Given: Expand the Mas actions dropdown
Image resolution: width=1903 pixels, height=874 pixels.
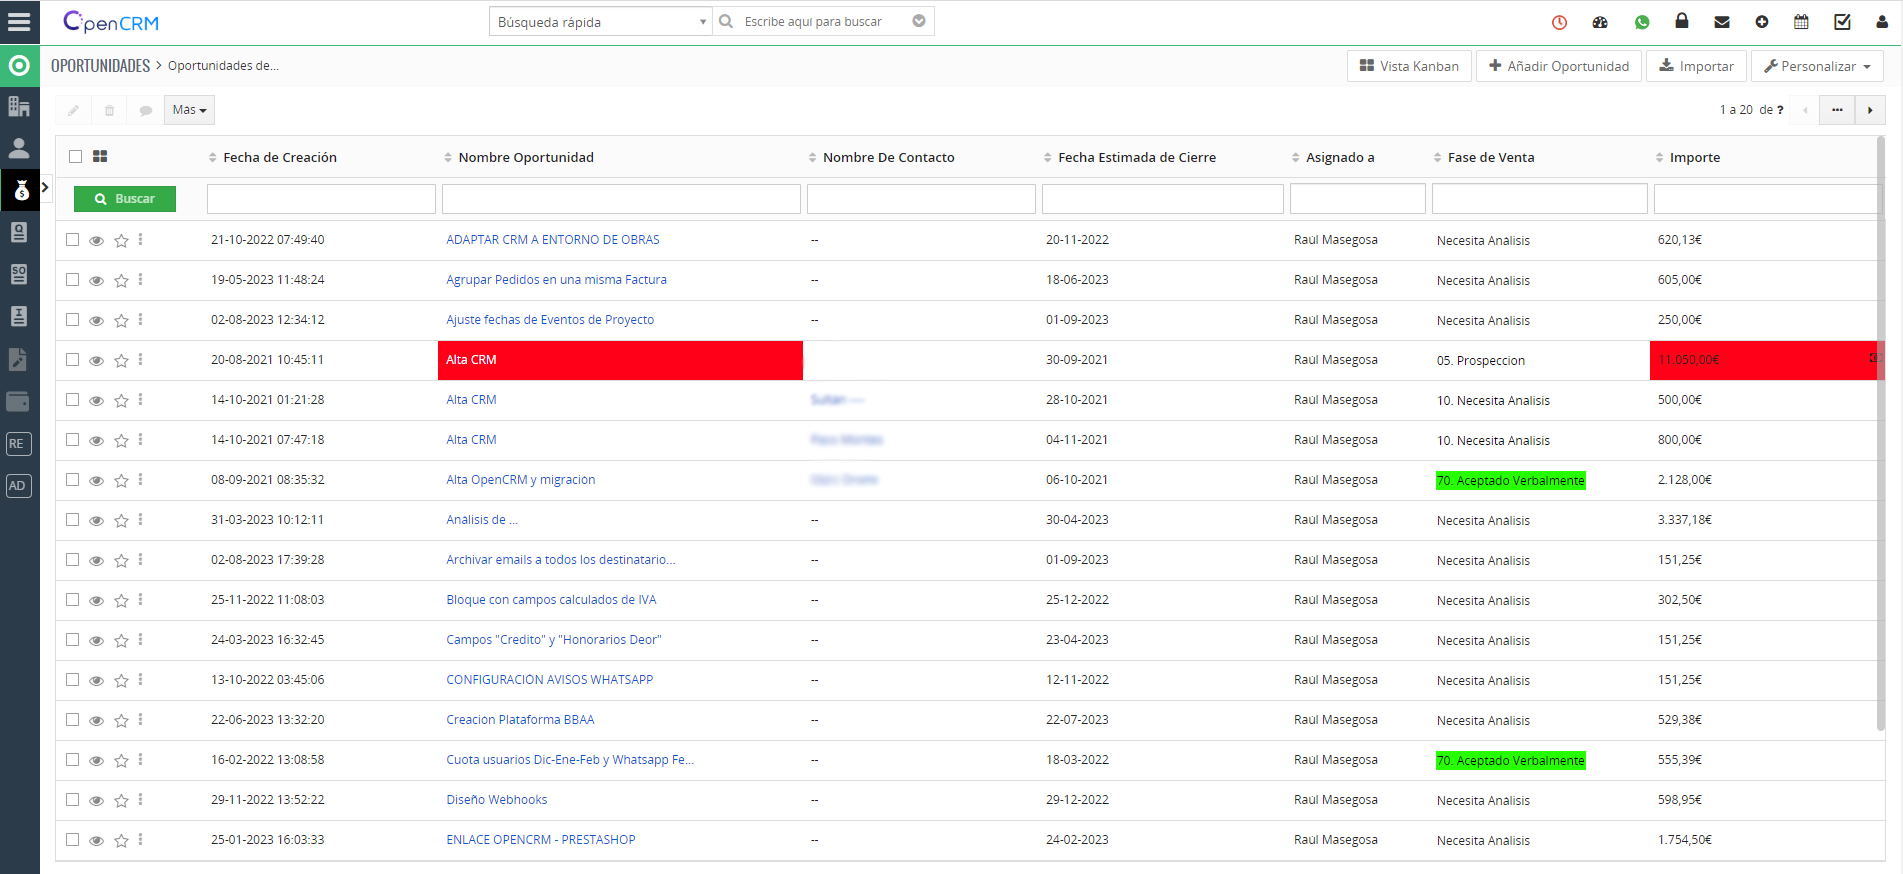Looking at the screenshot, I should [189, 110].
